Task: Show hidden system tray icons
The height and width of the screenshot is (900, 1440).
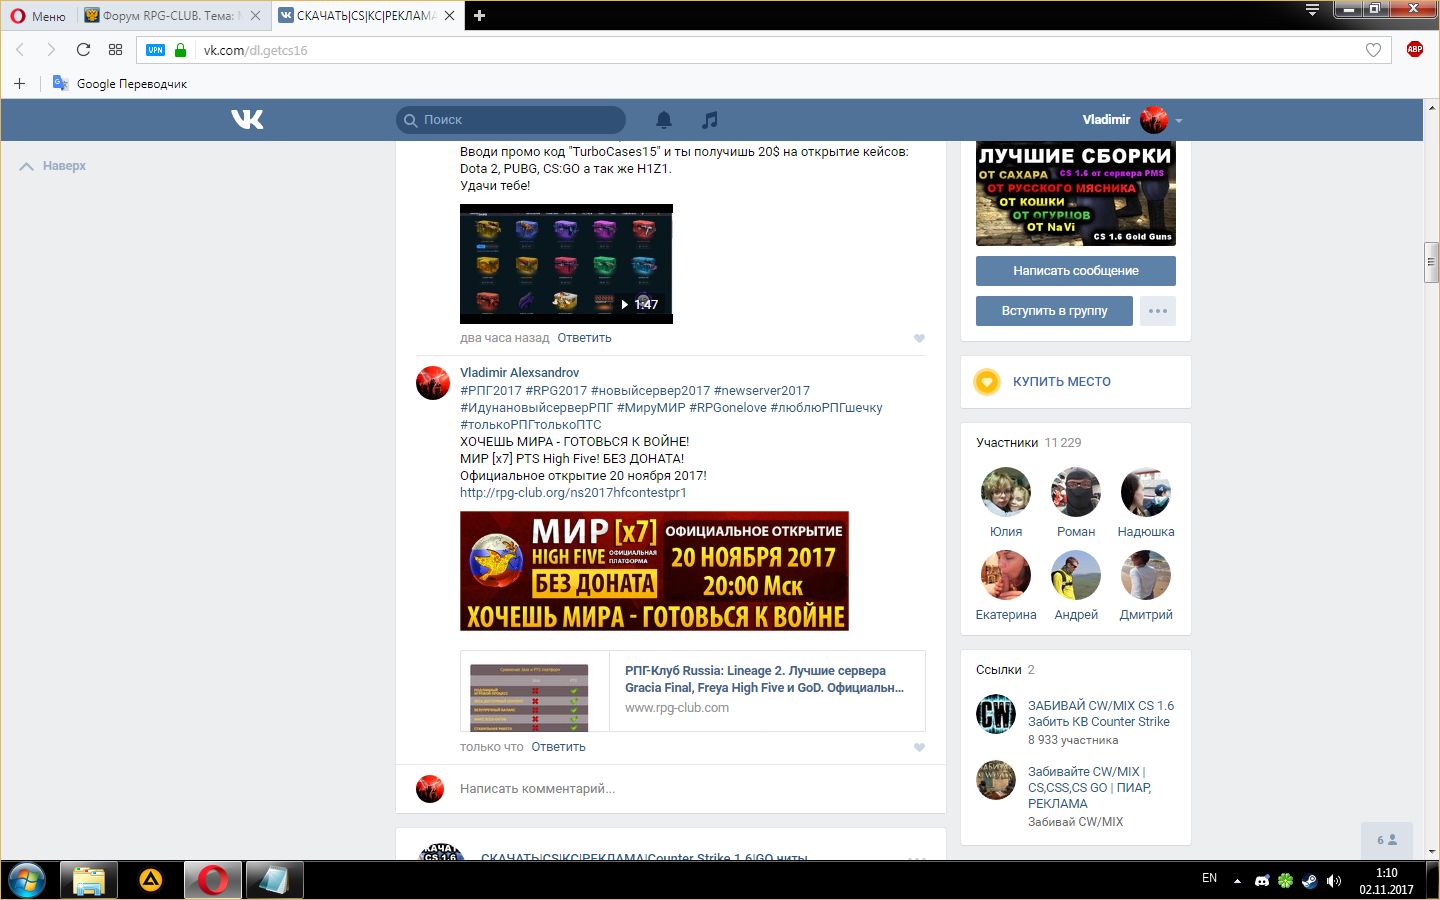Action: pyautogui.click(x=1237, y=881)
